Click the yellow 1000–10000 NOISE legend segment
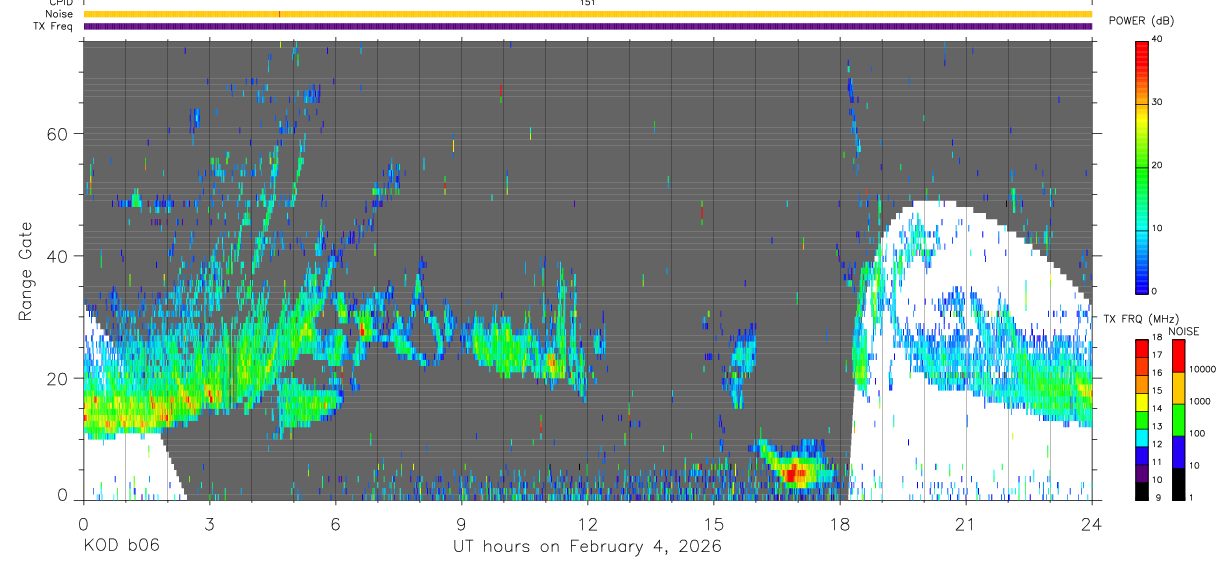 pyautogui.click(x=1178, y=388)
